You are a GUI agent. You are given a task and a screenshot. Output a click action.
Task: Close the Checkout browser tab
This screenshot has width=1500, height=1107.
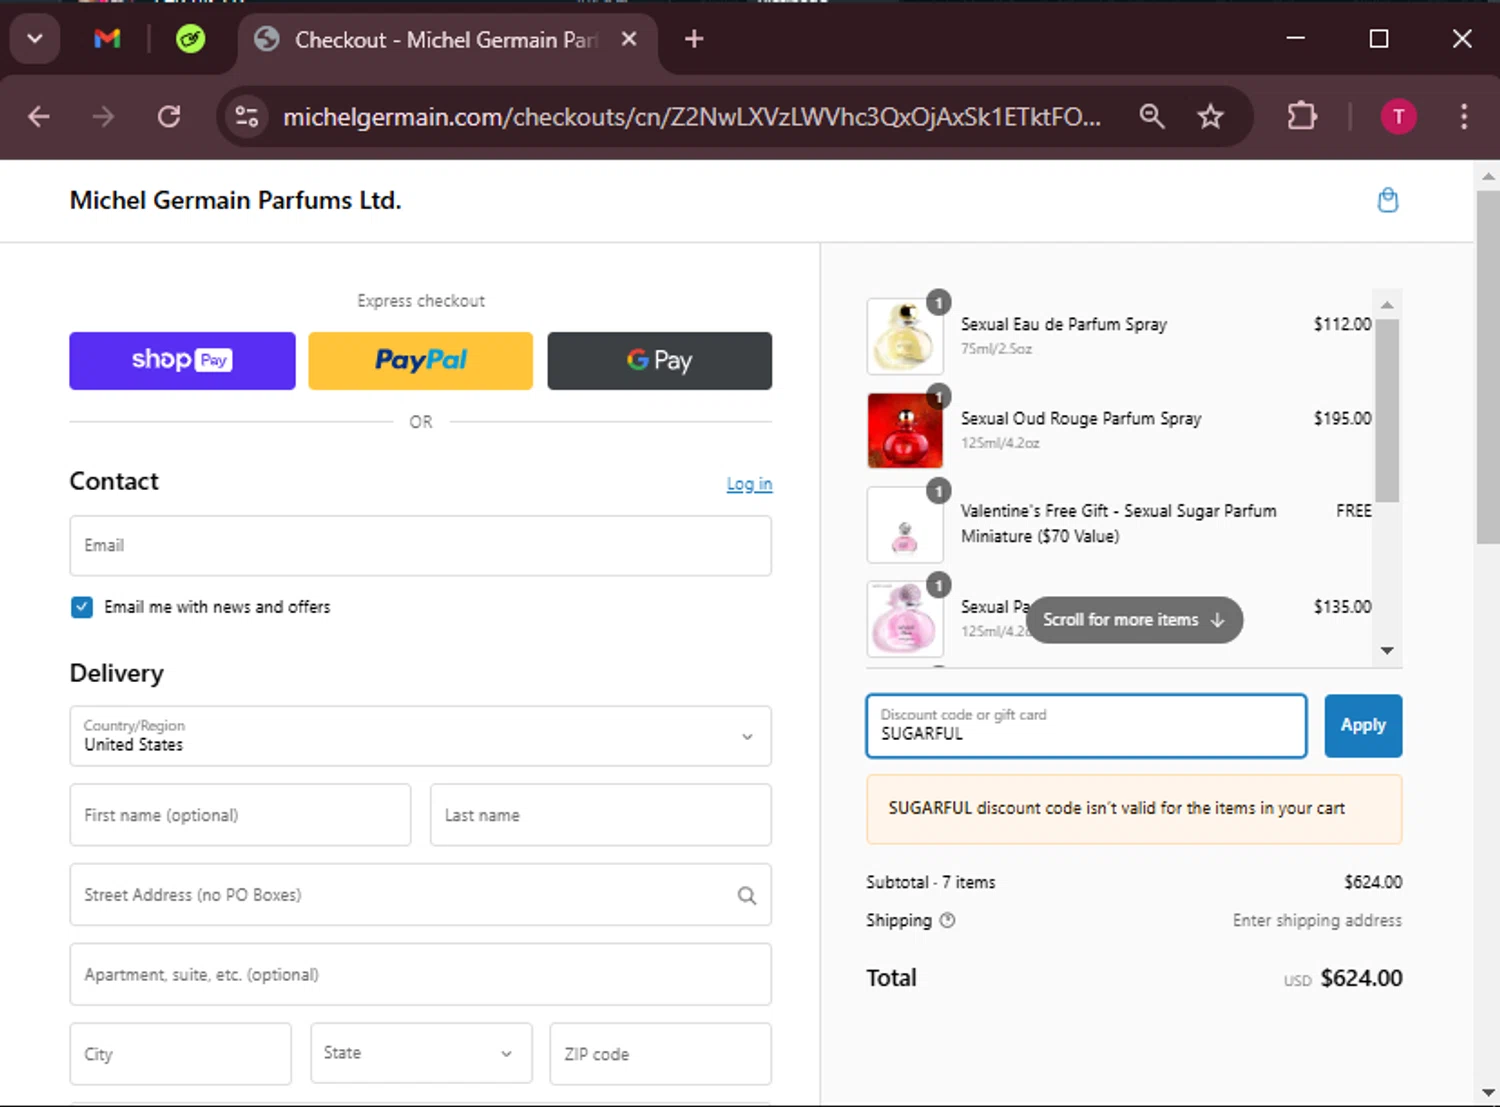pyautogui.click(x=629, y=39)
